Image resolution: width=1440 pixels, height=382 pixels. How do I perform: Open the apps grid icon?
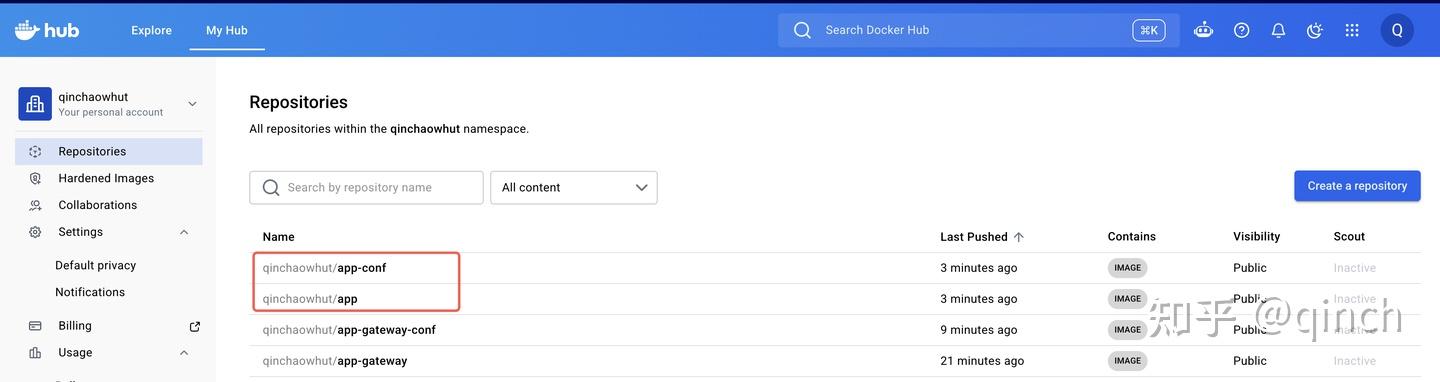pyautogui.click(x=1352, y=30)
